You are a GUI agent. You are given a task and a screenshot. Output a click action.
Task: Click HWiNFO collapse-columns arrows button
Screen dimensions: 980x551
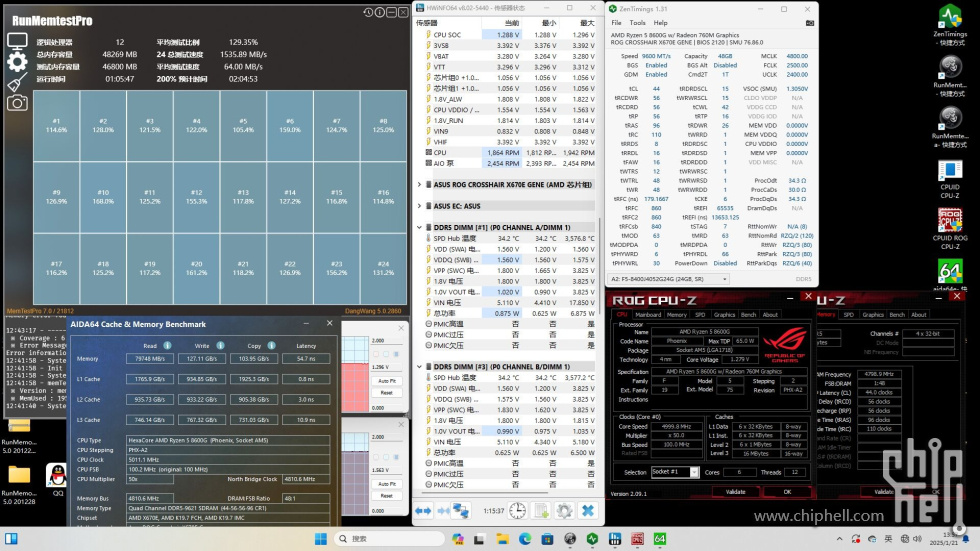[x=443, y=511]
